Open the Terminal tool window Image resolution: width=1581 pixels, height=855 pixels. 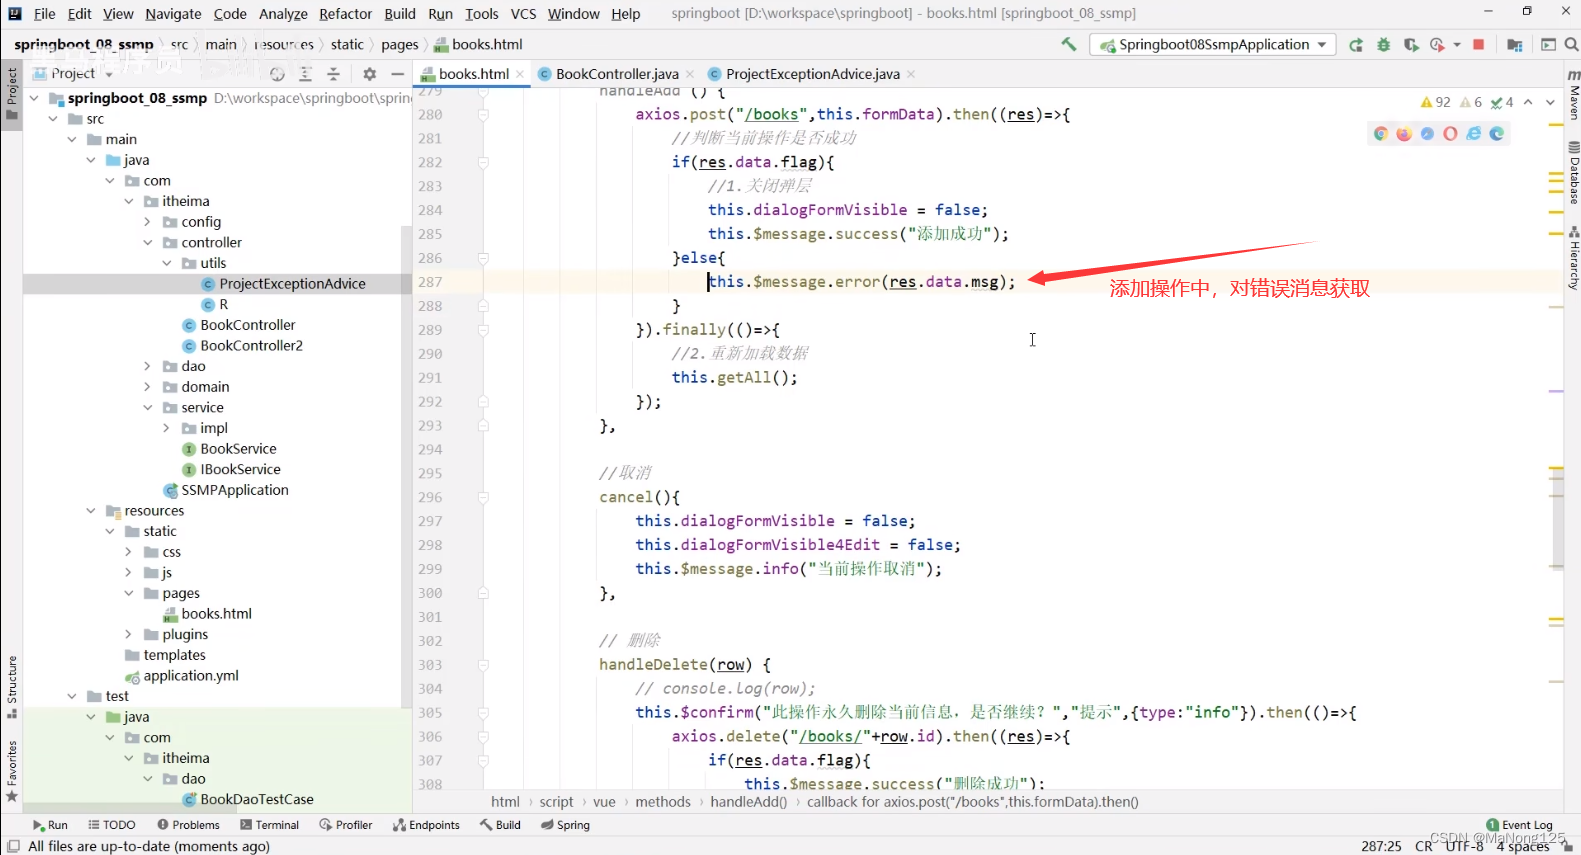(270, 825)
